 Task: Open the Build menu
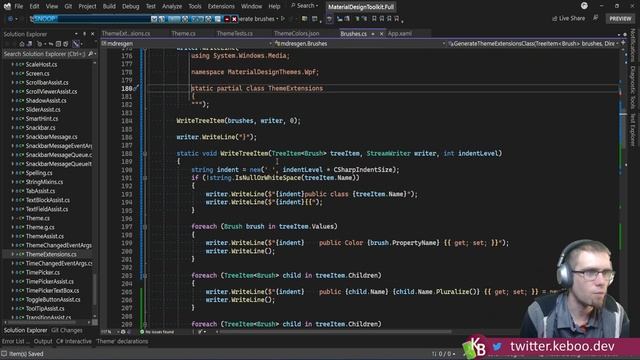tap(109, 7)
